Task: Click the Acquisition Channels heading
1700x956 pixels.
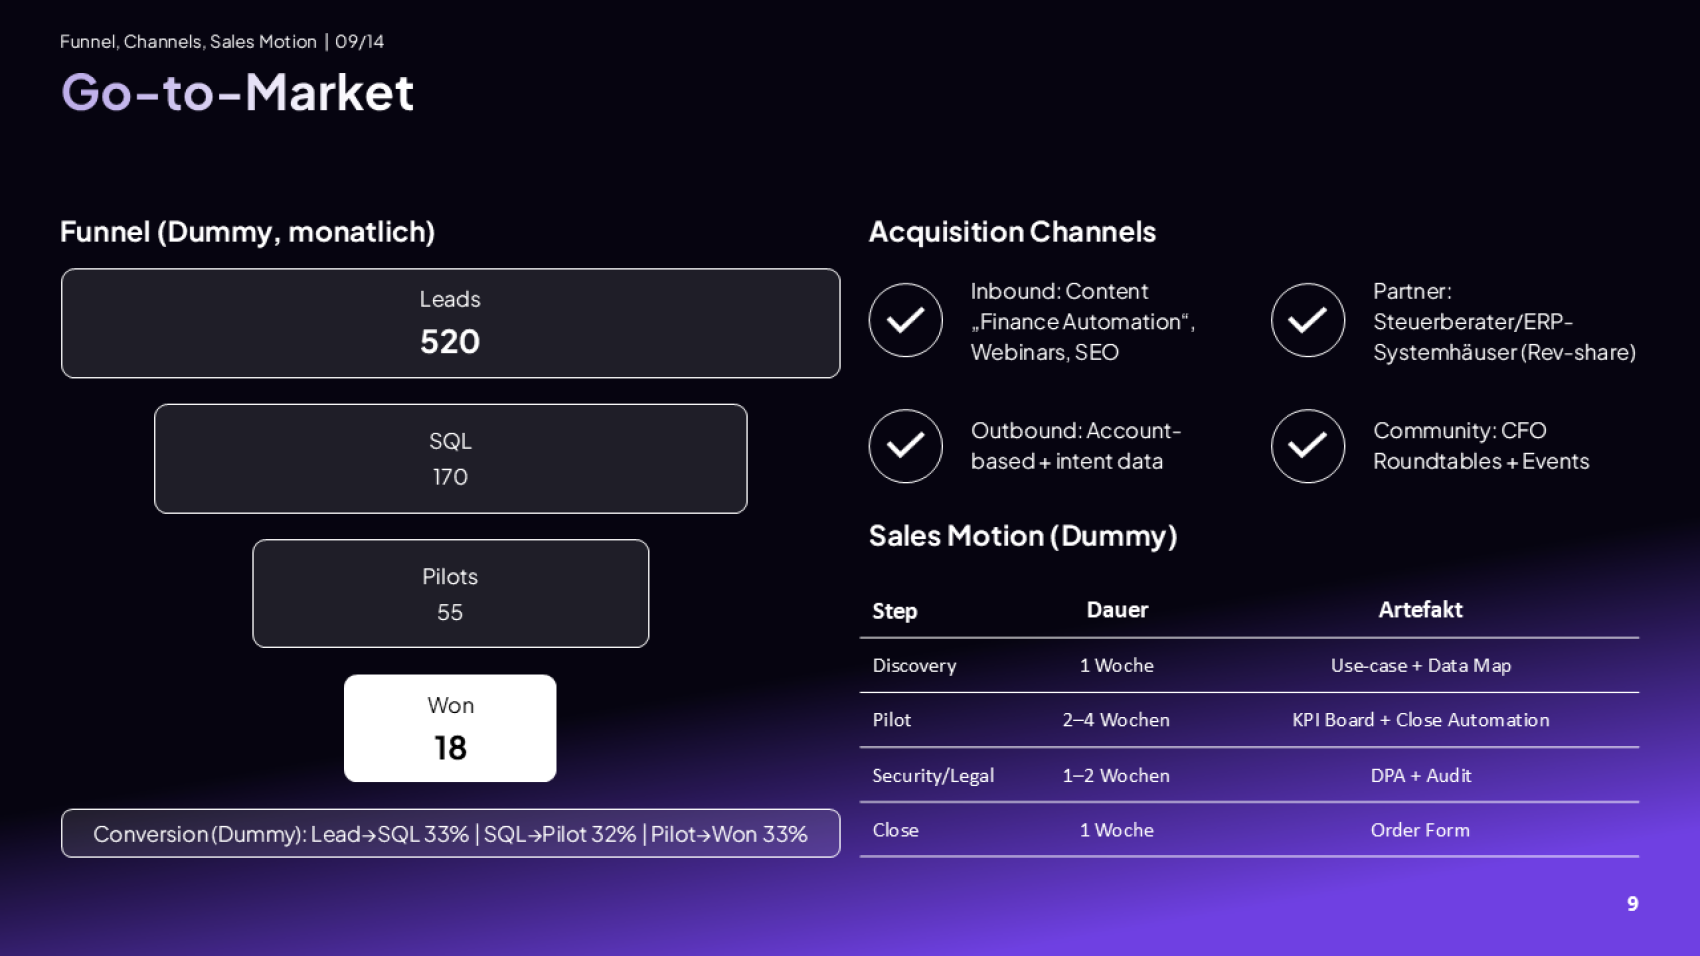Action: [1012, 232]
